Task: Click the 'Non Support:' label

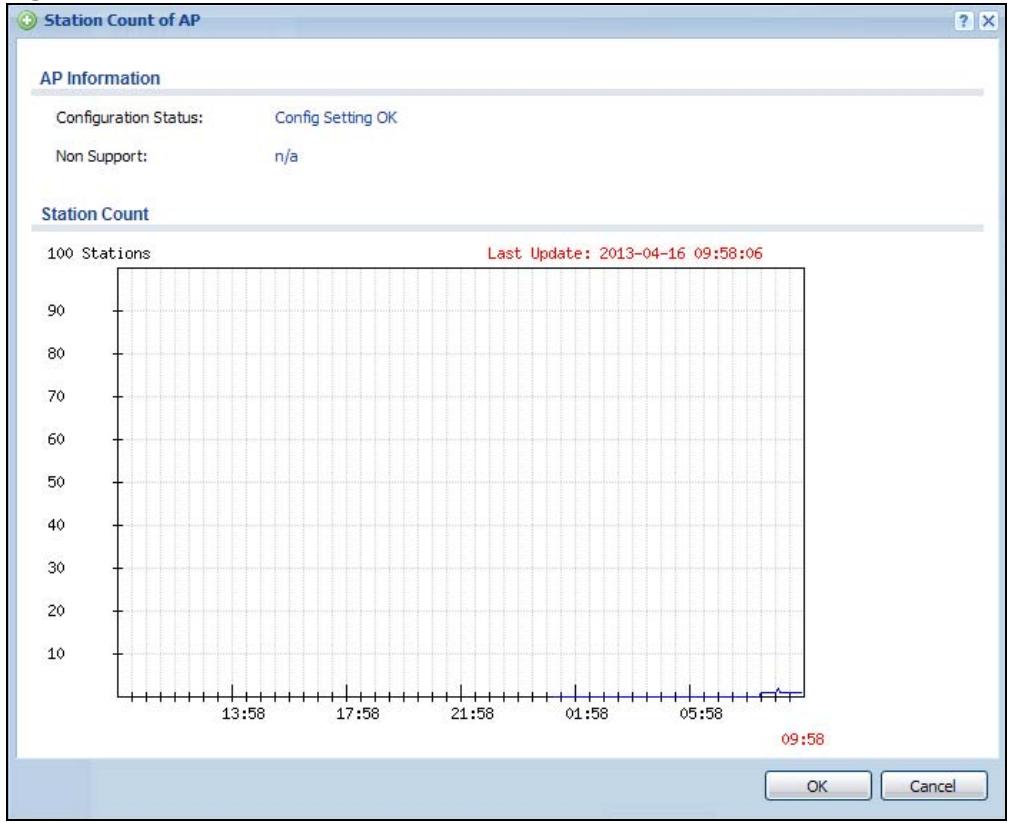Action: tap(102, 156)
